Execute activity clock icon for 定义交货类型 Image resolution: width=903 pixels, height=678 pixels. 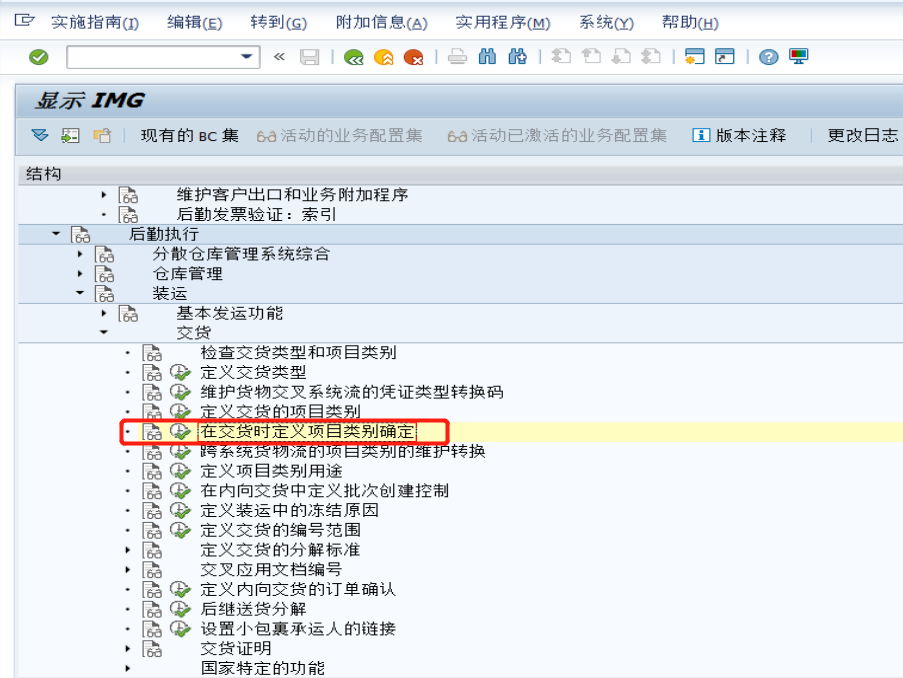pyautogui.click(x=180, y=373)
